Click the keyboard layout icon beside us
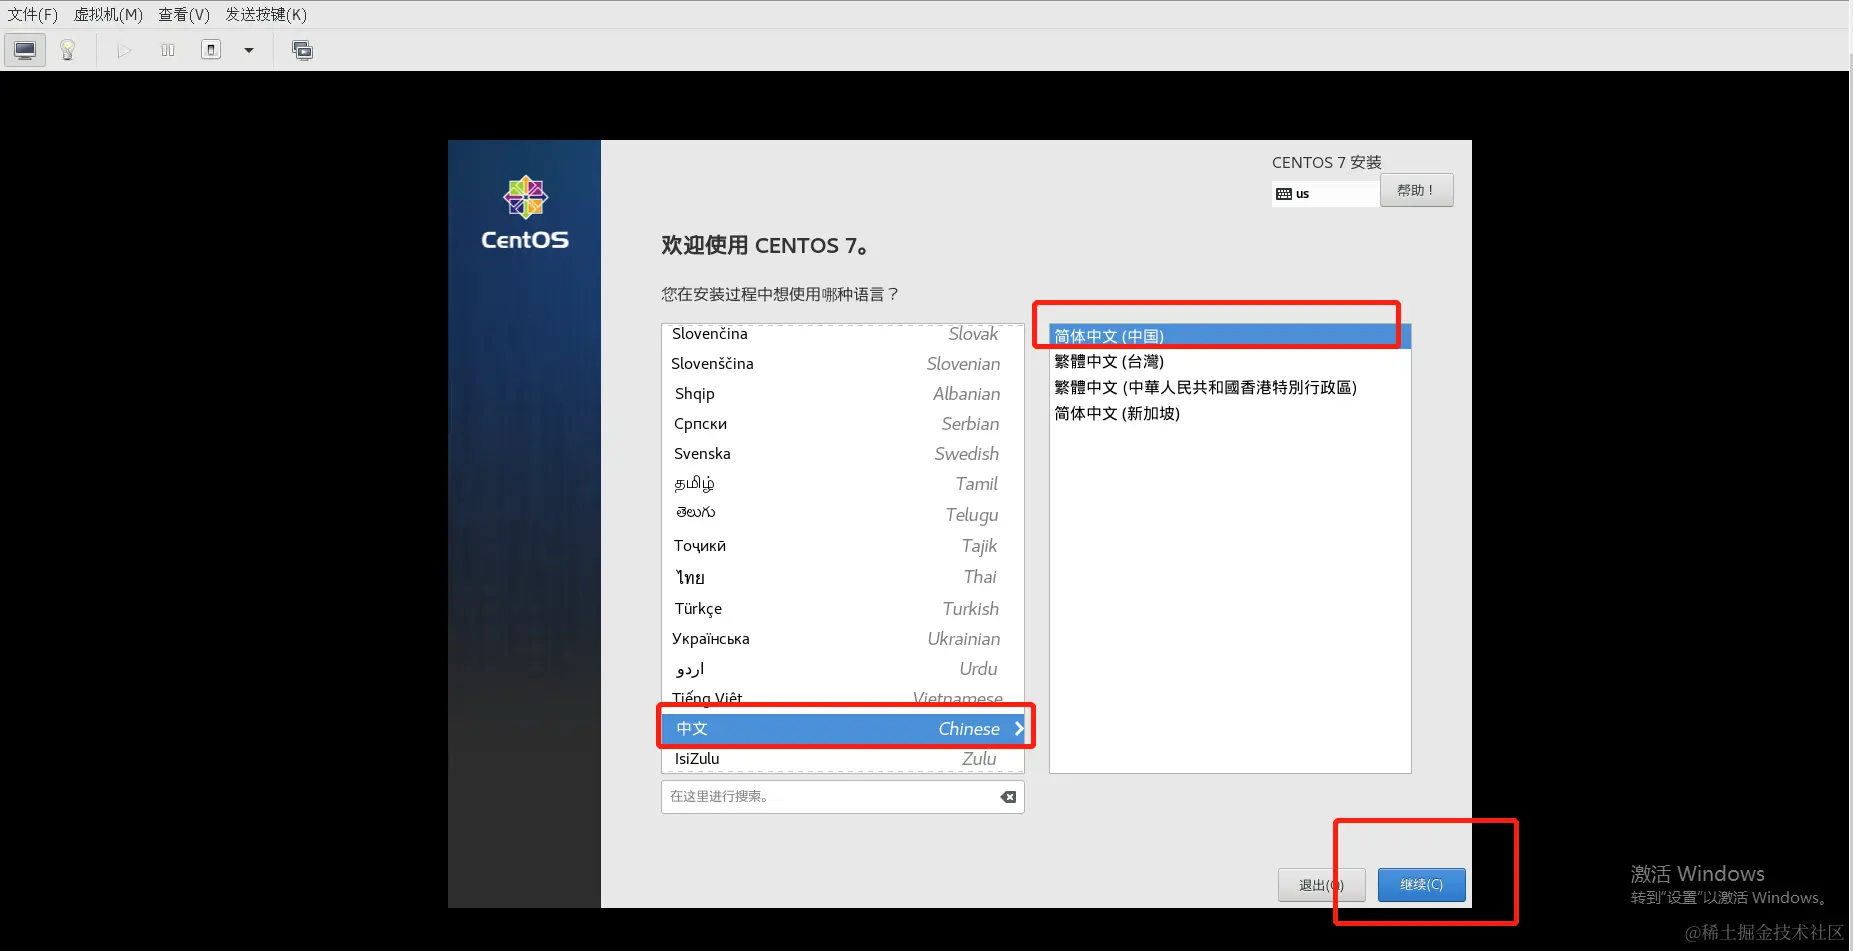The width and height of the screenshot is (1853, 951). tap(1286, 192)
